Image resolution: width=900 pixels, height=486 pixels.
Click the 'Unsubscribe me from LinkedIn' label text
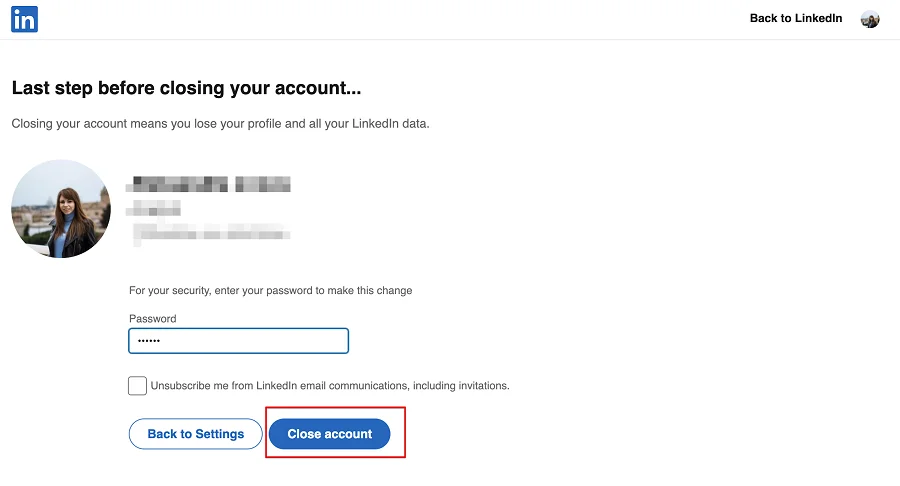pos(330,385)
